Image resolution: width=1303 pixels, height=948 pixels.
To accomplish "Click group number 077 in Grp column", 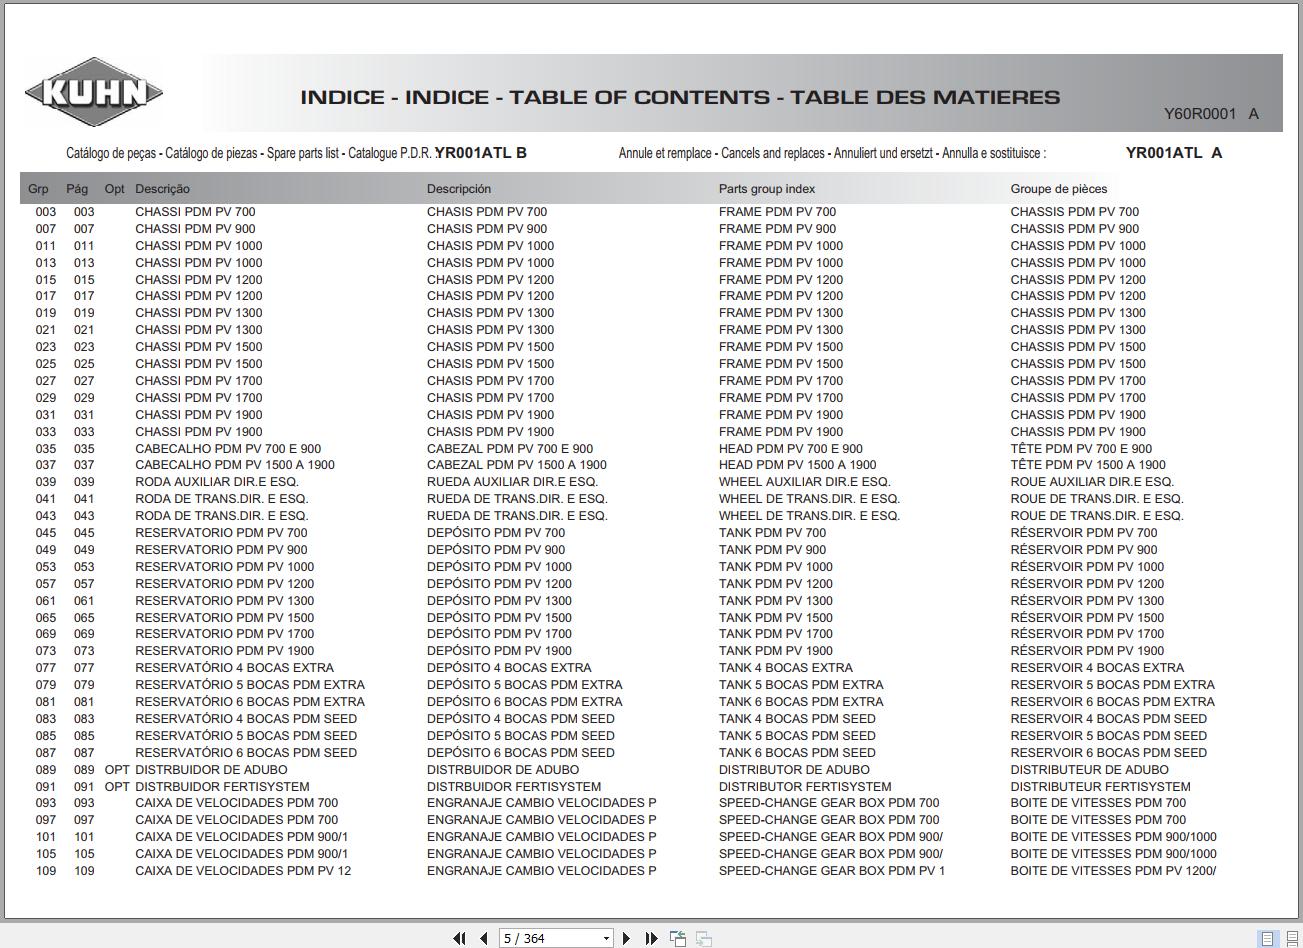I will [46, 668].
